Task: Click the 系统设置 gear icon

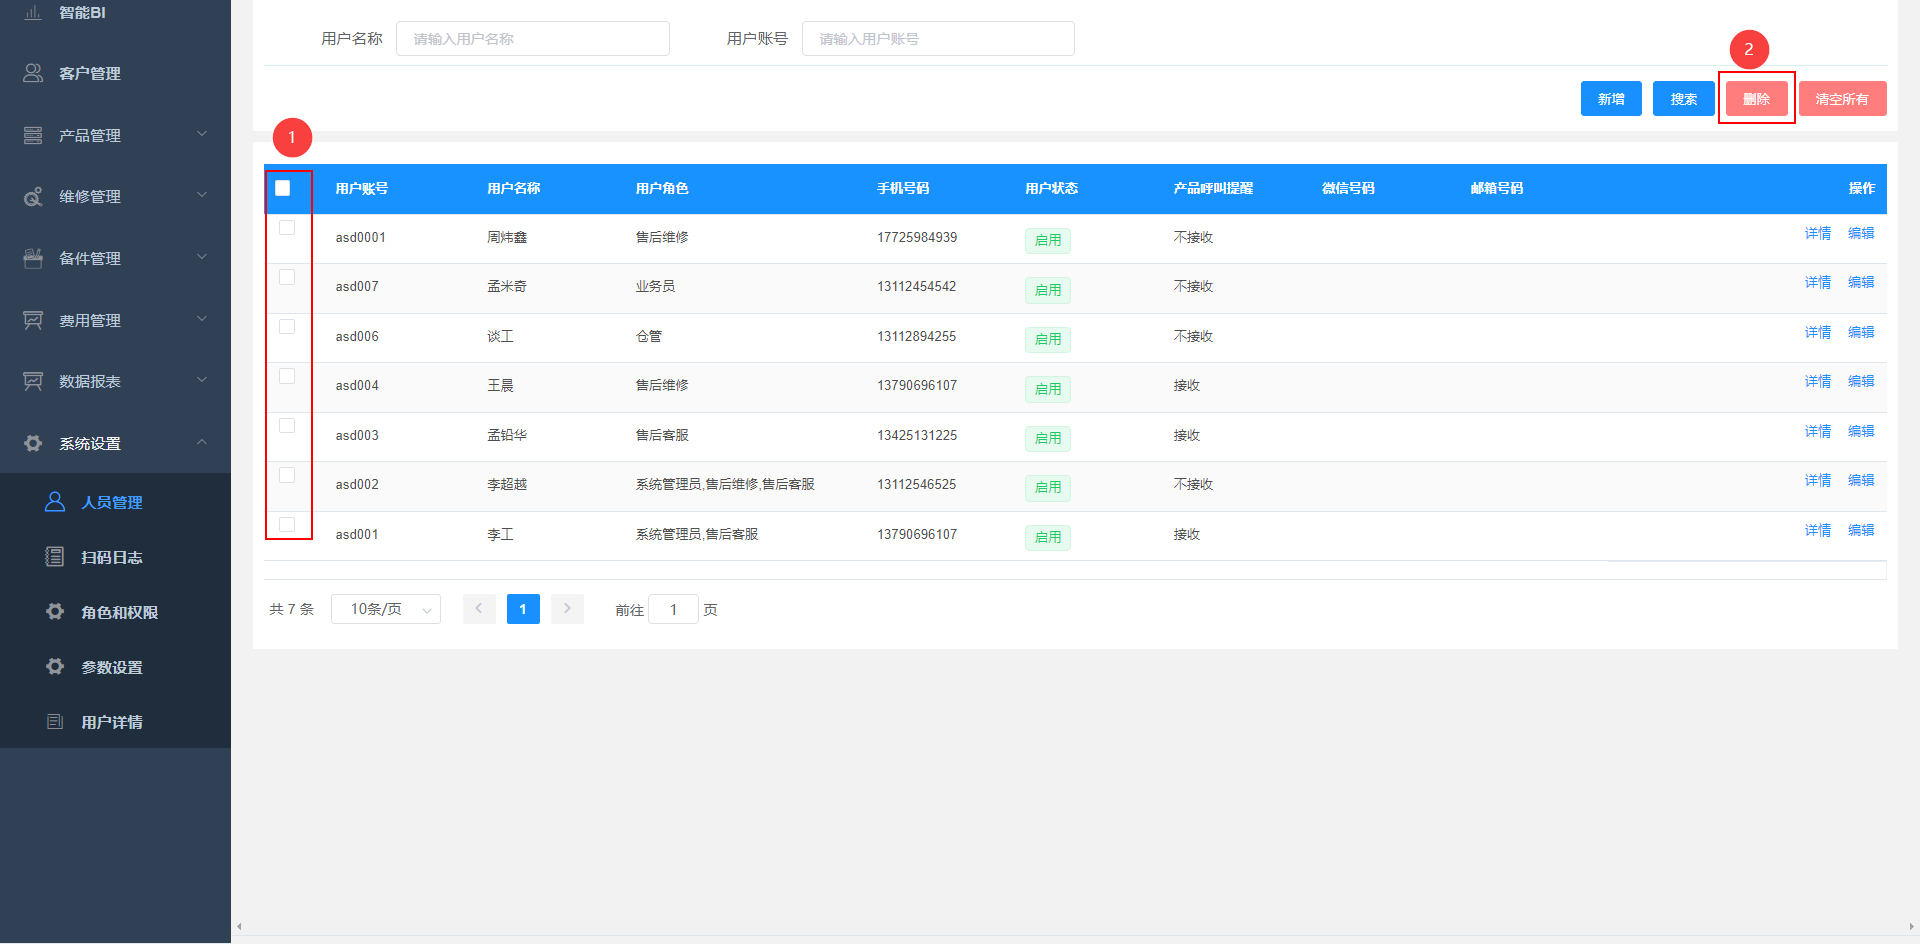Action: (x=33, y=443)
